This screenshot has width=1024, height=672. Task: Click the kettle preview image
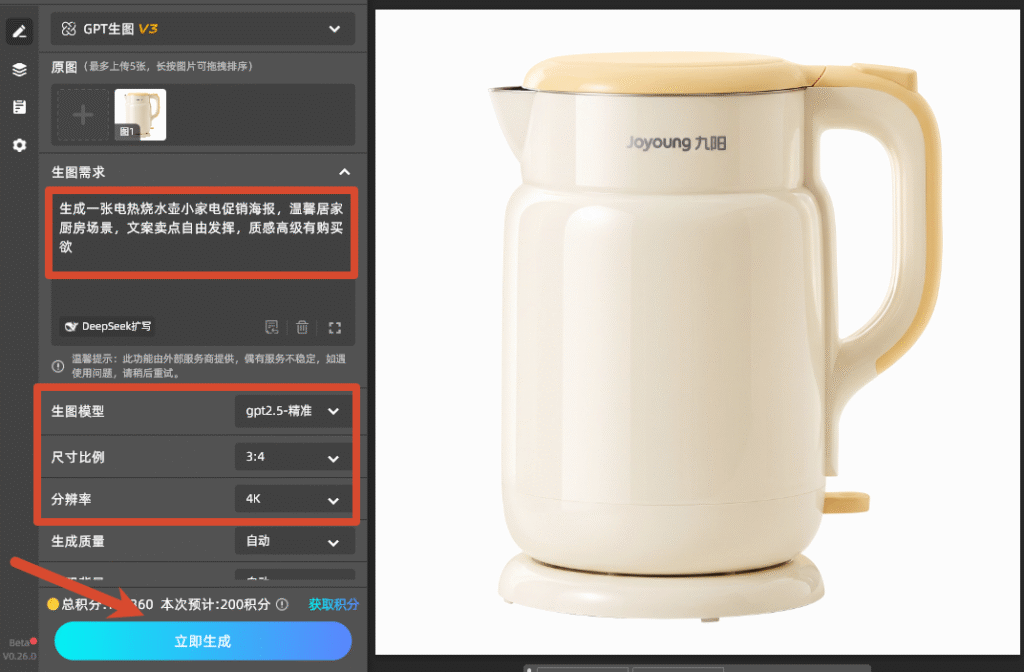[697, 332]
